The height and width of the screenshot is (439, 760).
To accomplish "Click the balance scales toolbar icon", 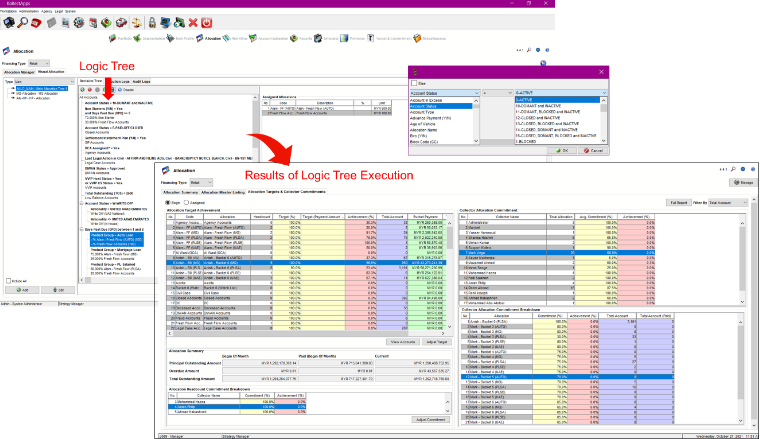I will tap(137, 23).
